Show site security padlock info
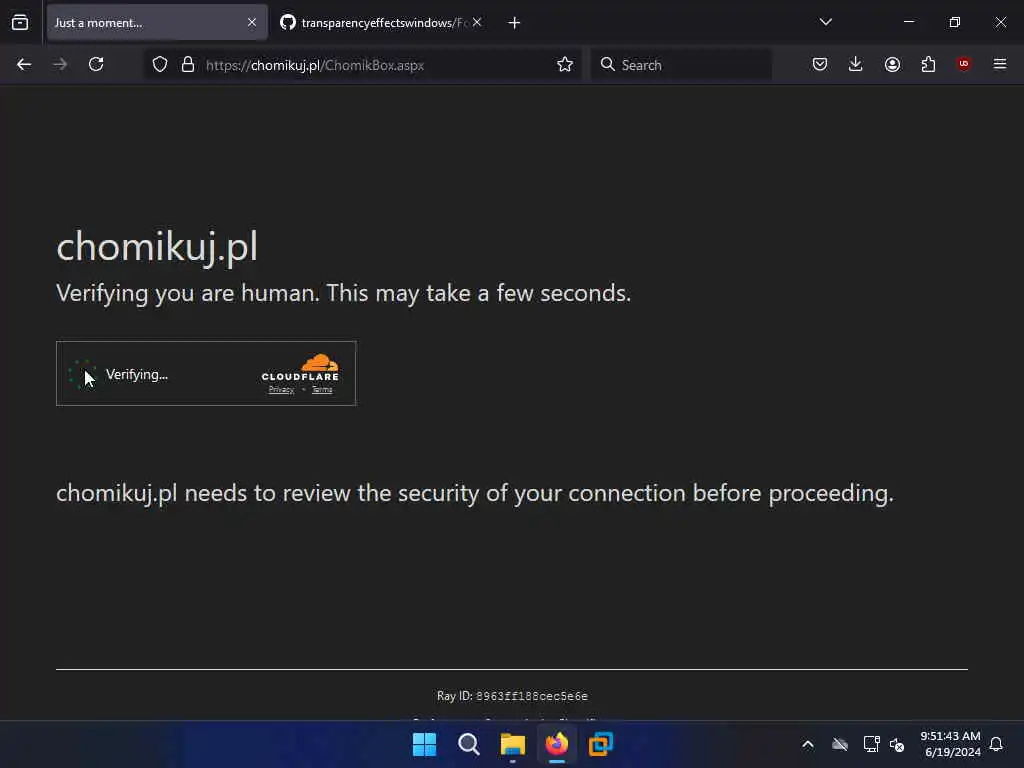 pos(188,65)
